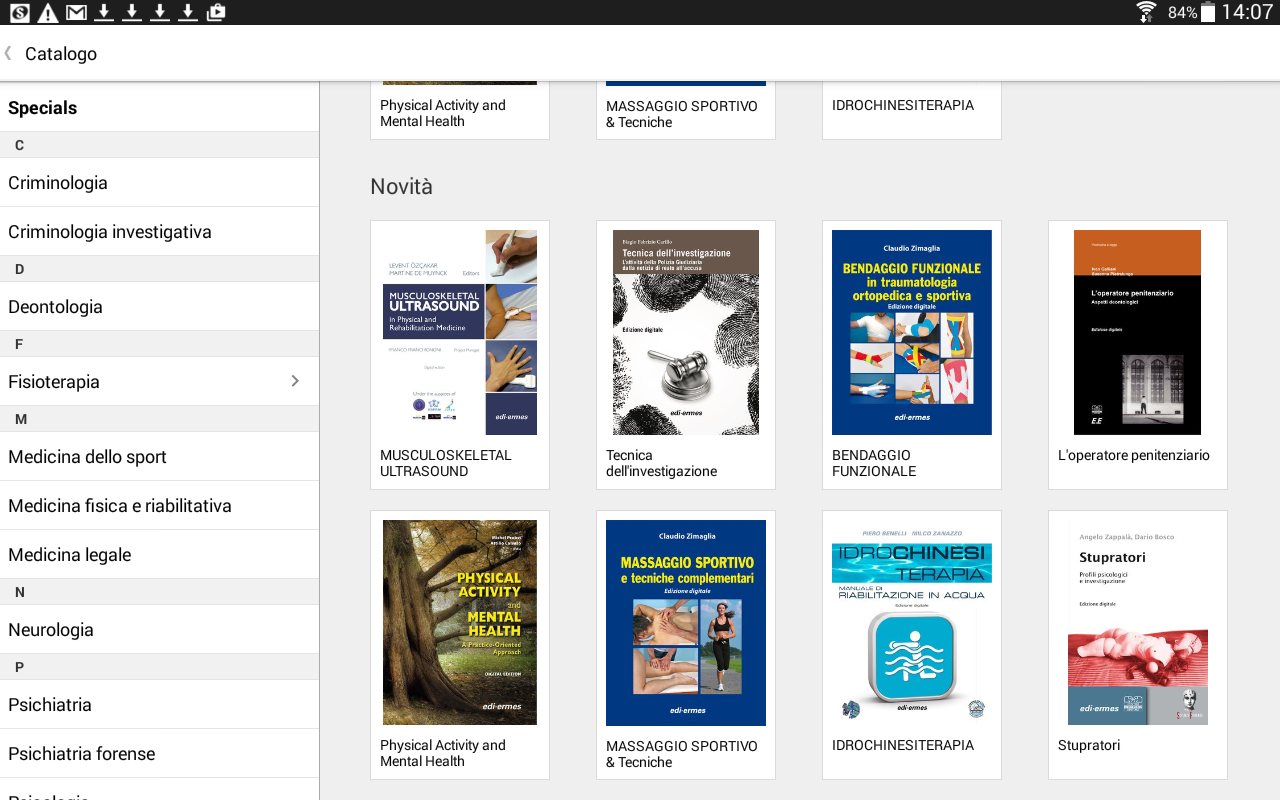This screenshot has width=1280, height=800.
Task: Open Musculoskeletal Ultrasound book cover in Novità
Action: tap(460, 332)
